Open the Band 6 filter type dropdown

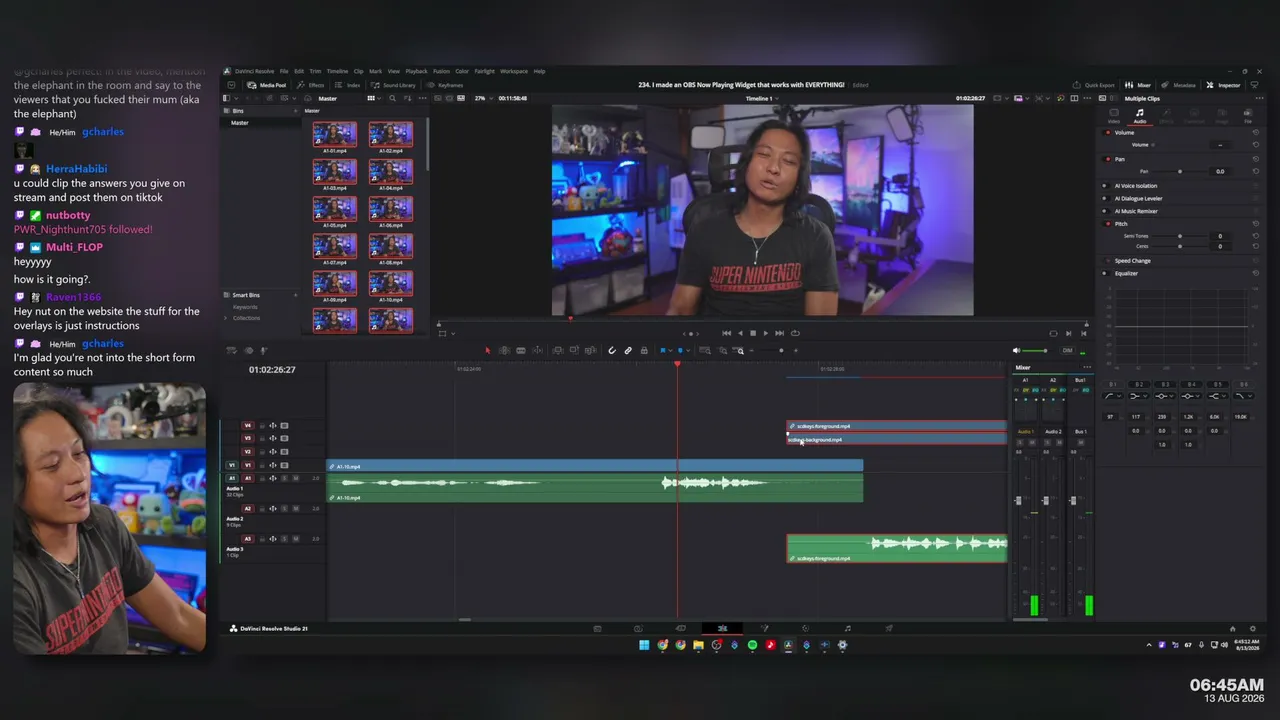tap(1242, 396)
